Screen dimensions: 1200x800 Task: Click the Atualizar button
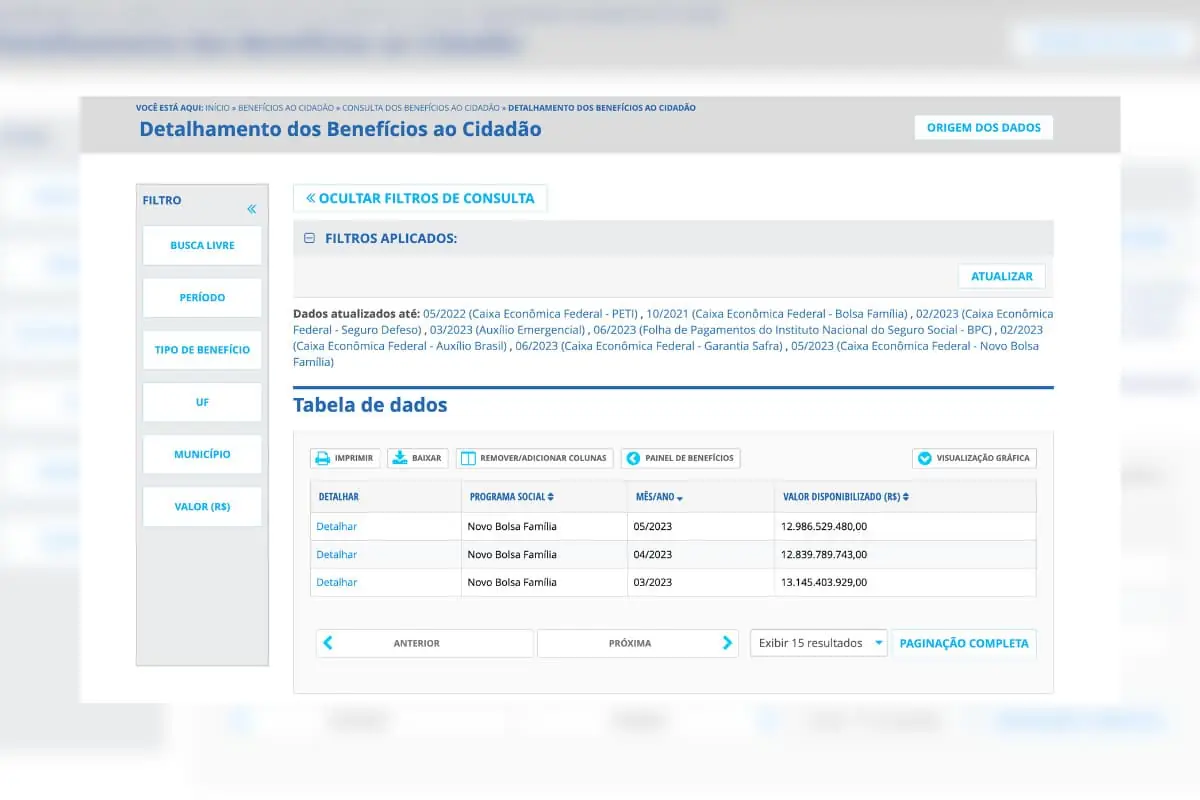[x=1002, y=276]
